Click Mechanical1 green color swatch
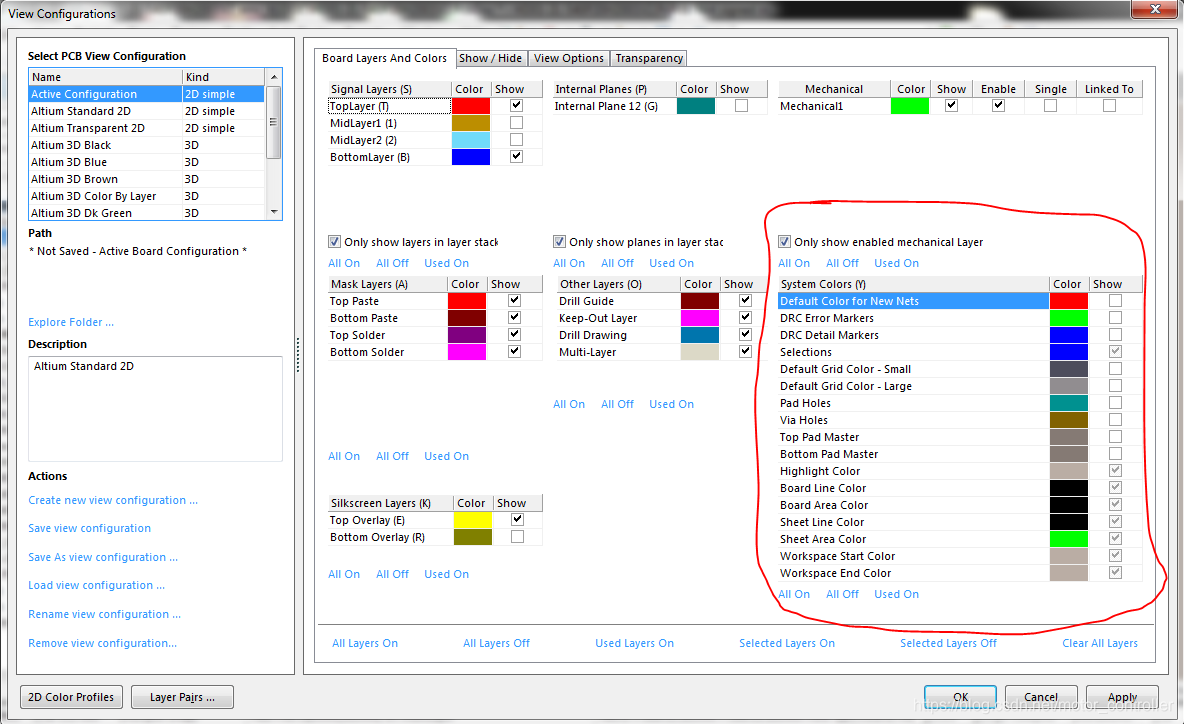1184x724 pixels. [910, 106]
